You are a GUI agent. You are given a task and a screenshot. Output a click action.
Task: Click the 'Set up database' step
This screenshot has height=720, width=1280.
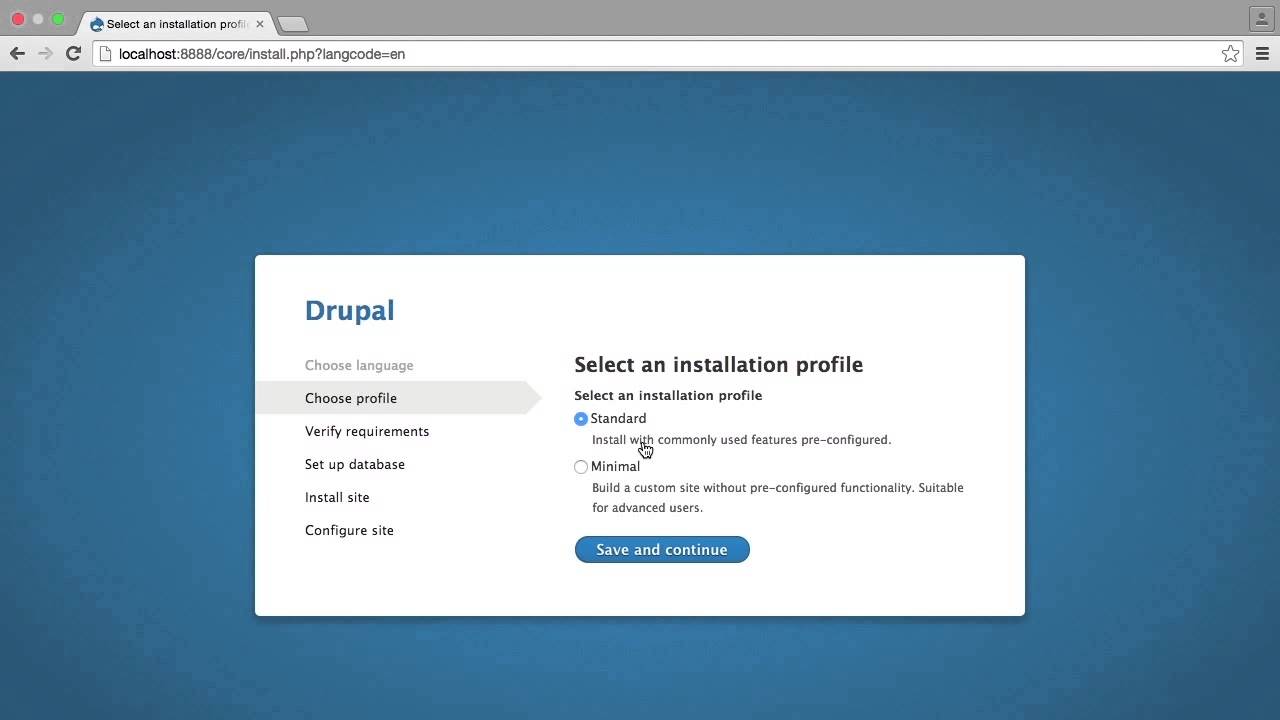pos(355,464)
